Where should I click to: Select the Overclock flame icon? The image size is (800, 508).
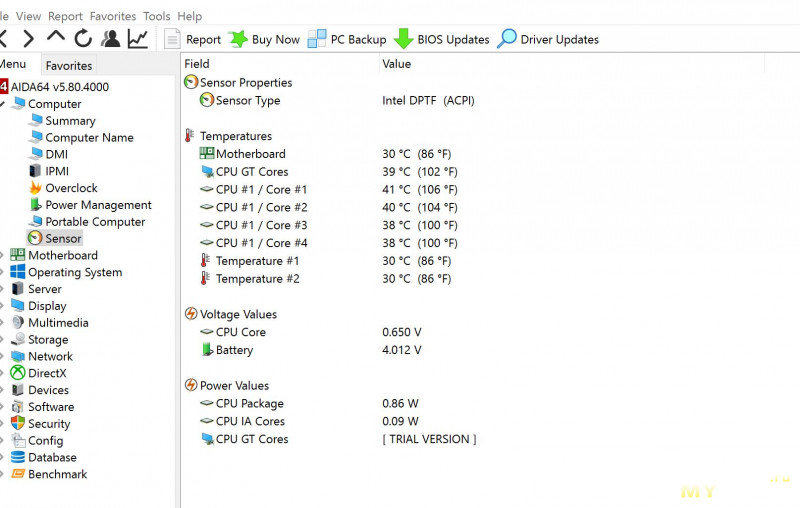tap(35, 188)
